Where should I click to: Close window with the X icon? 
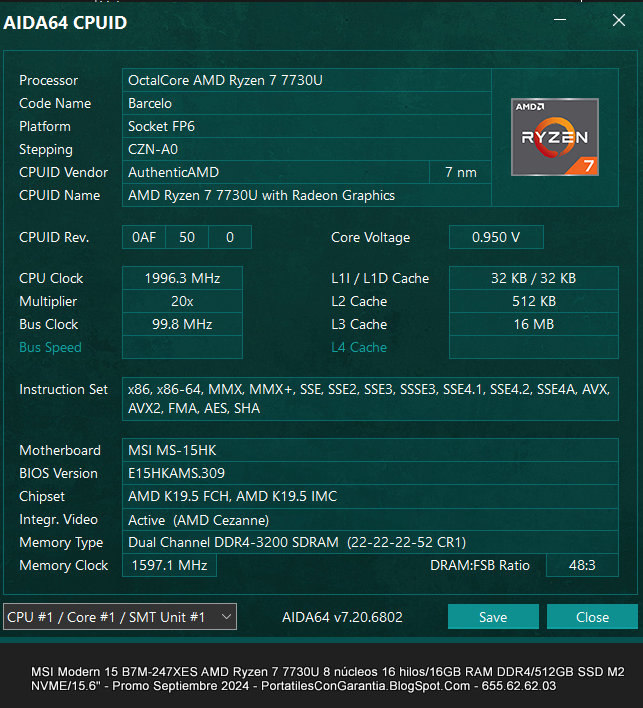tap(619, 20)
